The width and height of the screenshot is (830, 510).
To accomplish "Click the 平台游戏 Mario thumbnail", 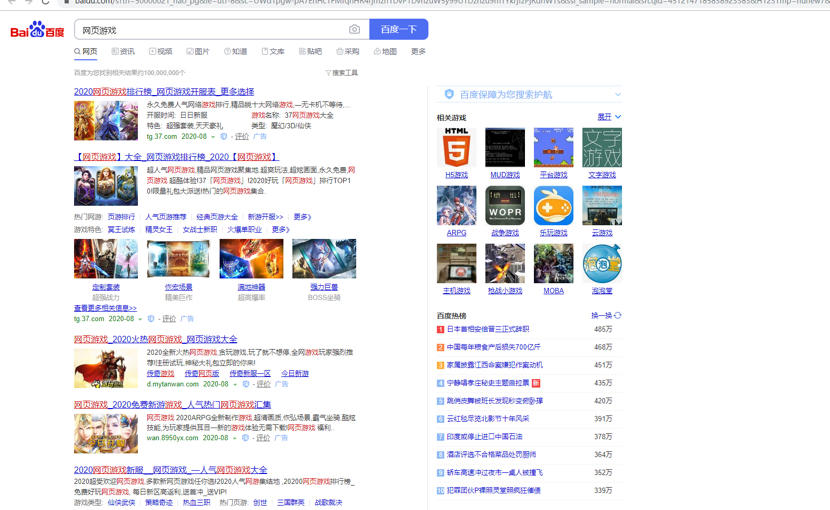I will pyautogui.click(x=554, y=147).
